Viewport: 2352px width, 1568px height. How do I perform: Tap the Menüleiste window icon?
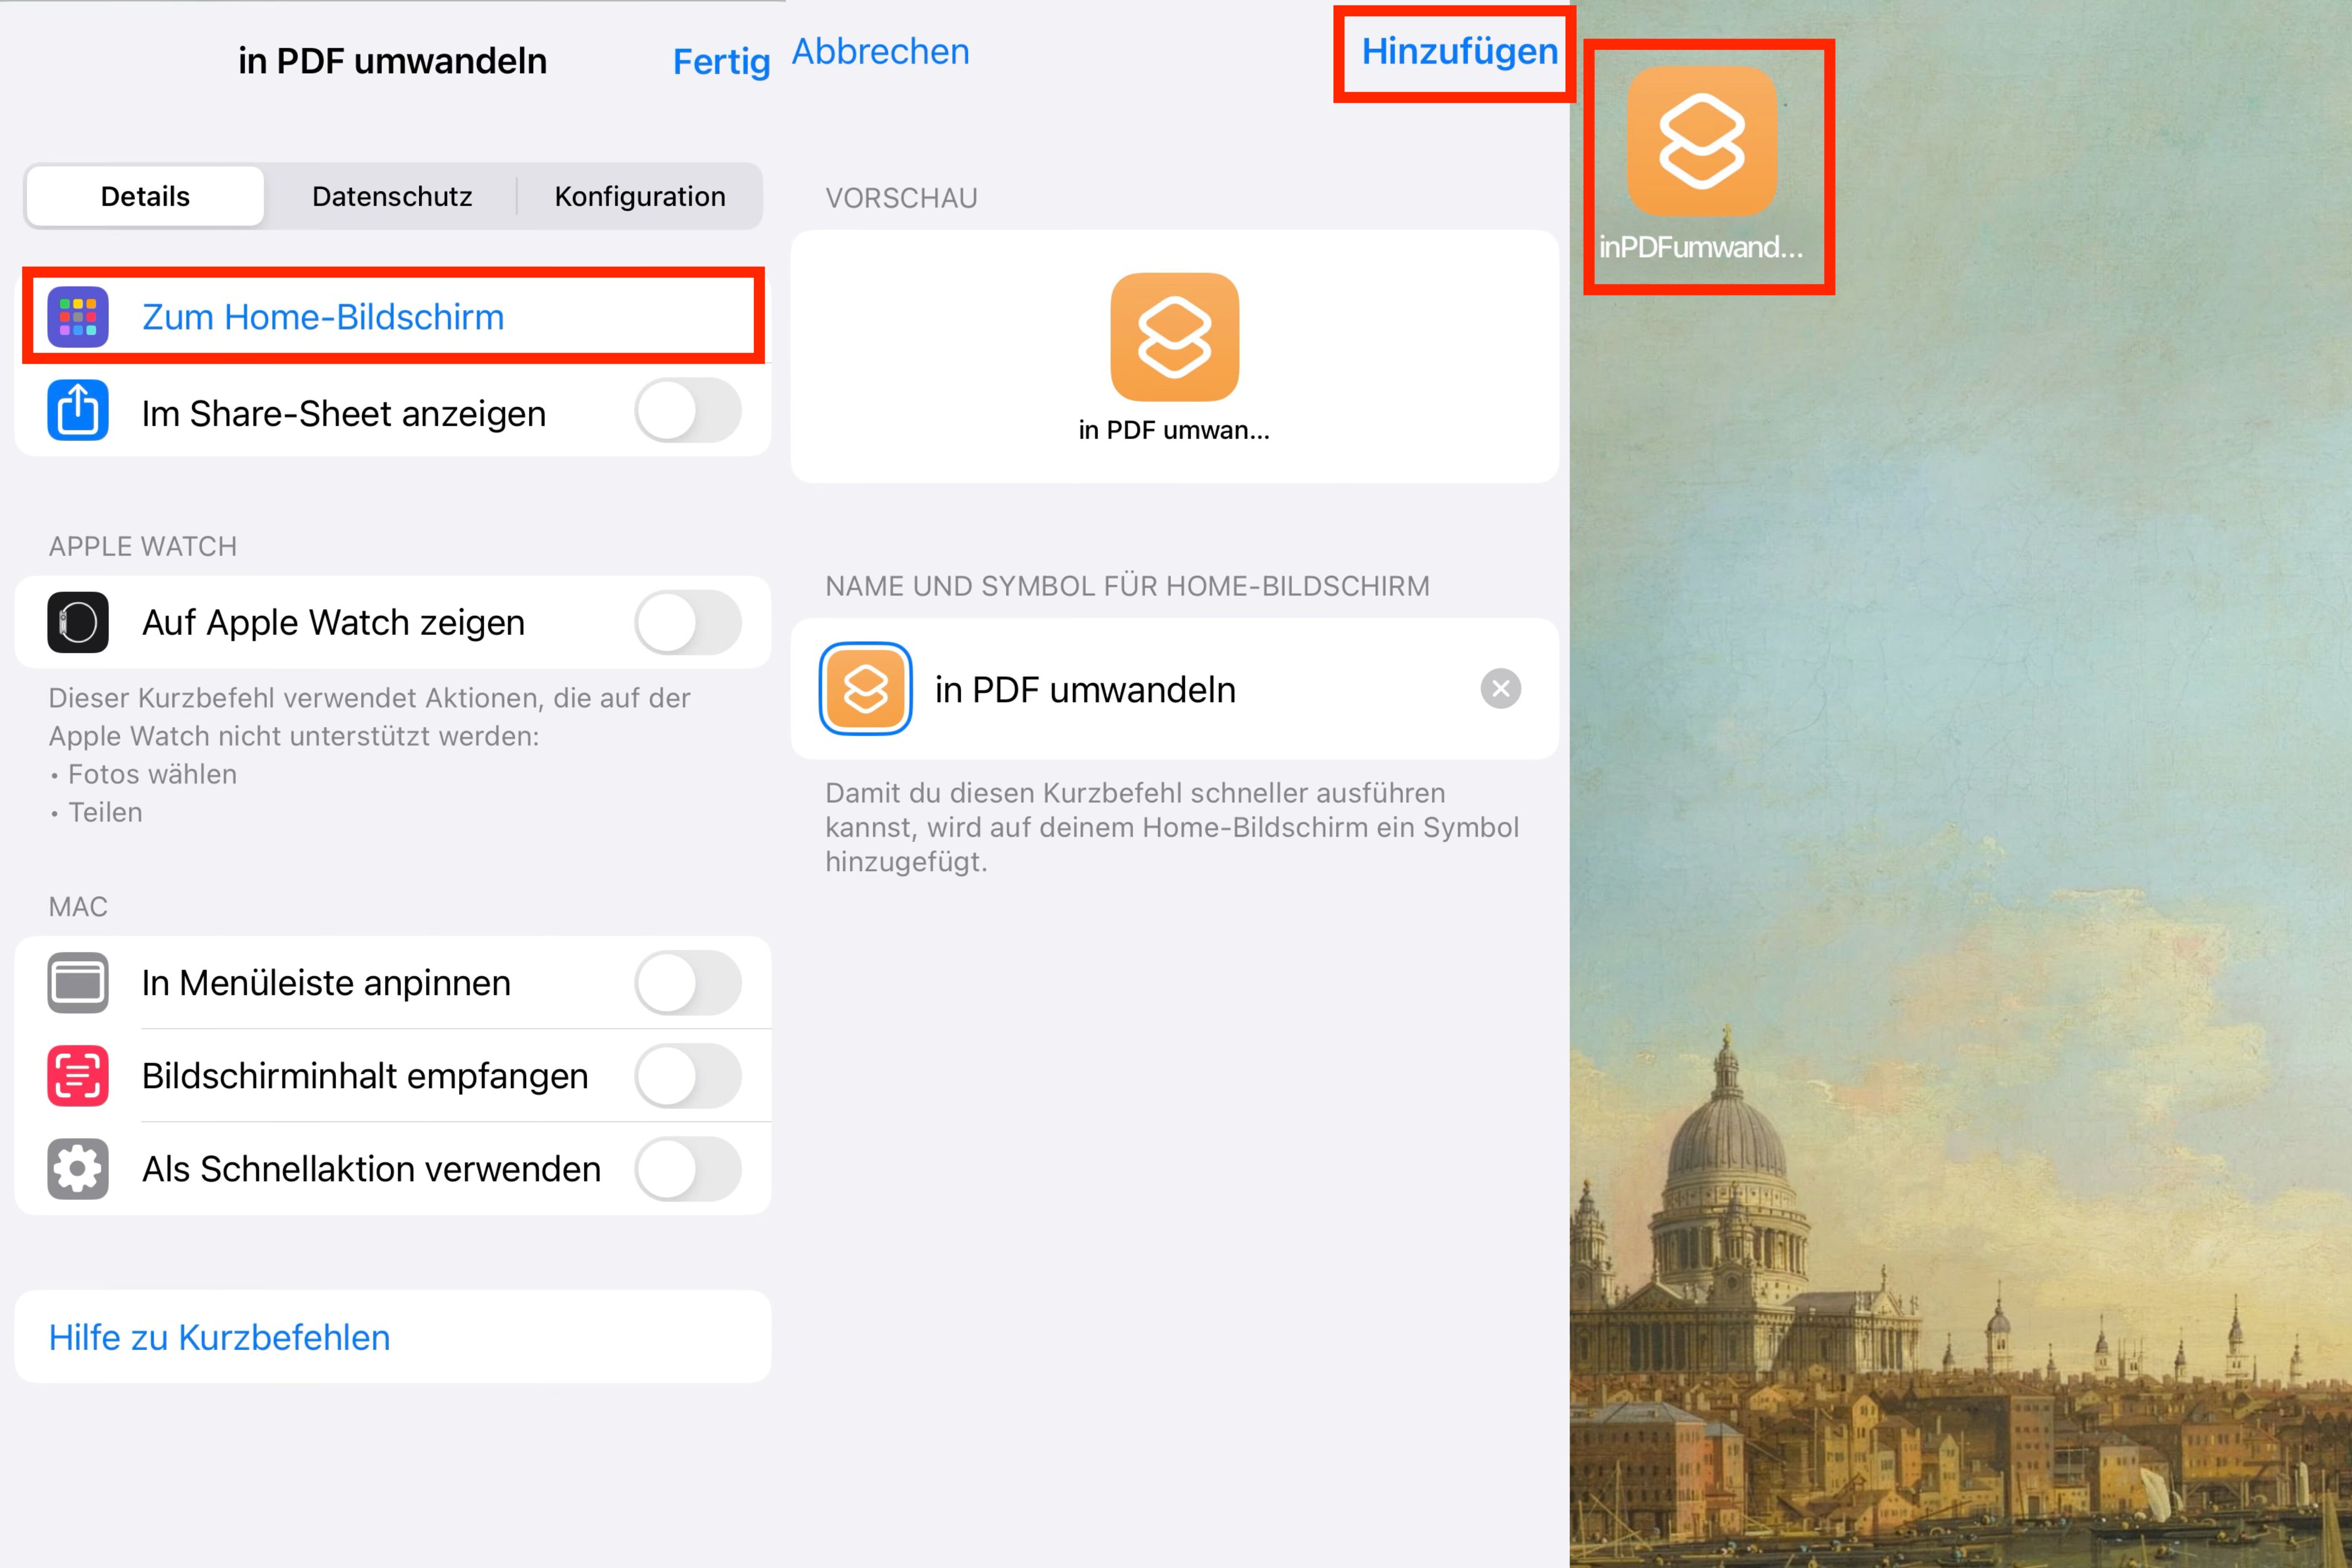point(78,983)
